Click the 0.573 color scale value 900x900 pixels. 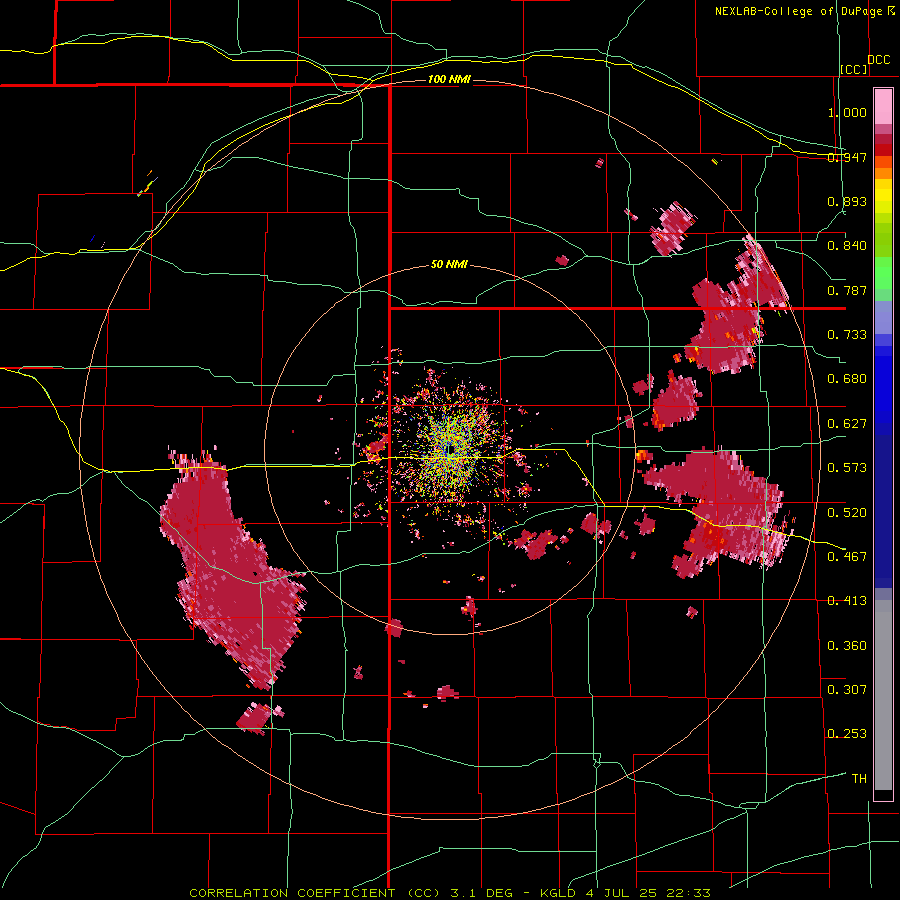(x=847, y=468)
